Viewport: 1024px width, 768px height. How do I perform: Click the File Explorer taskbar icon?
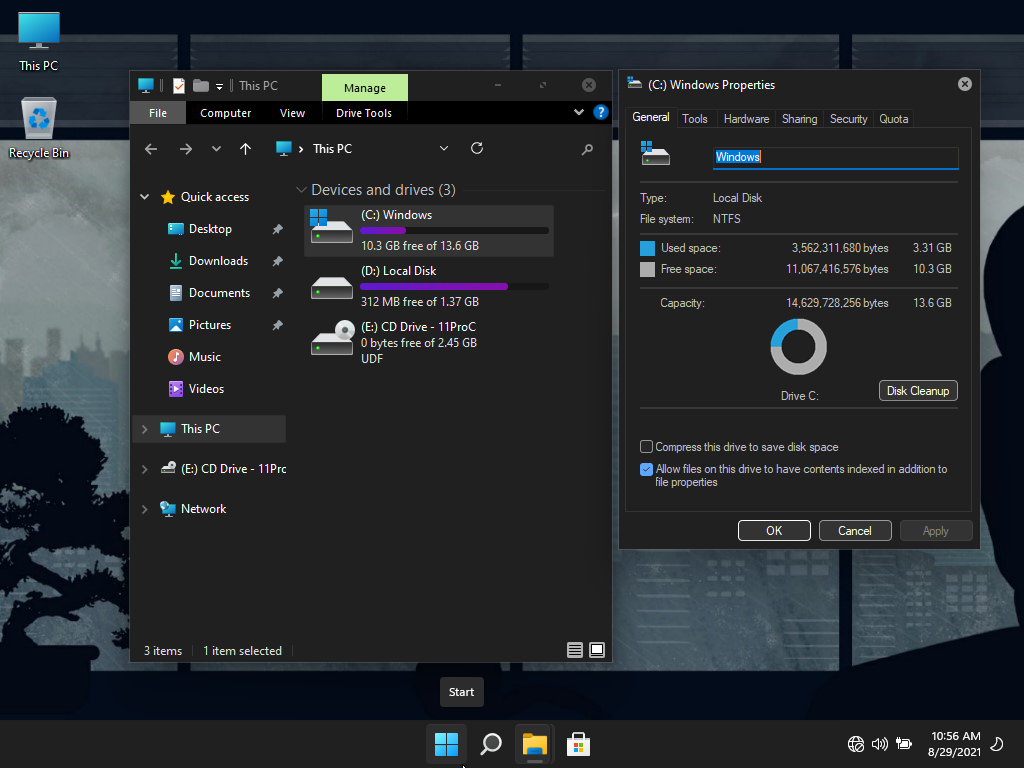point(534,744)
